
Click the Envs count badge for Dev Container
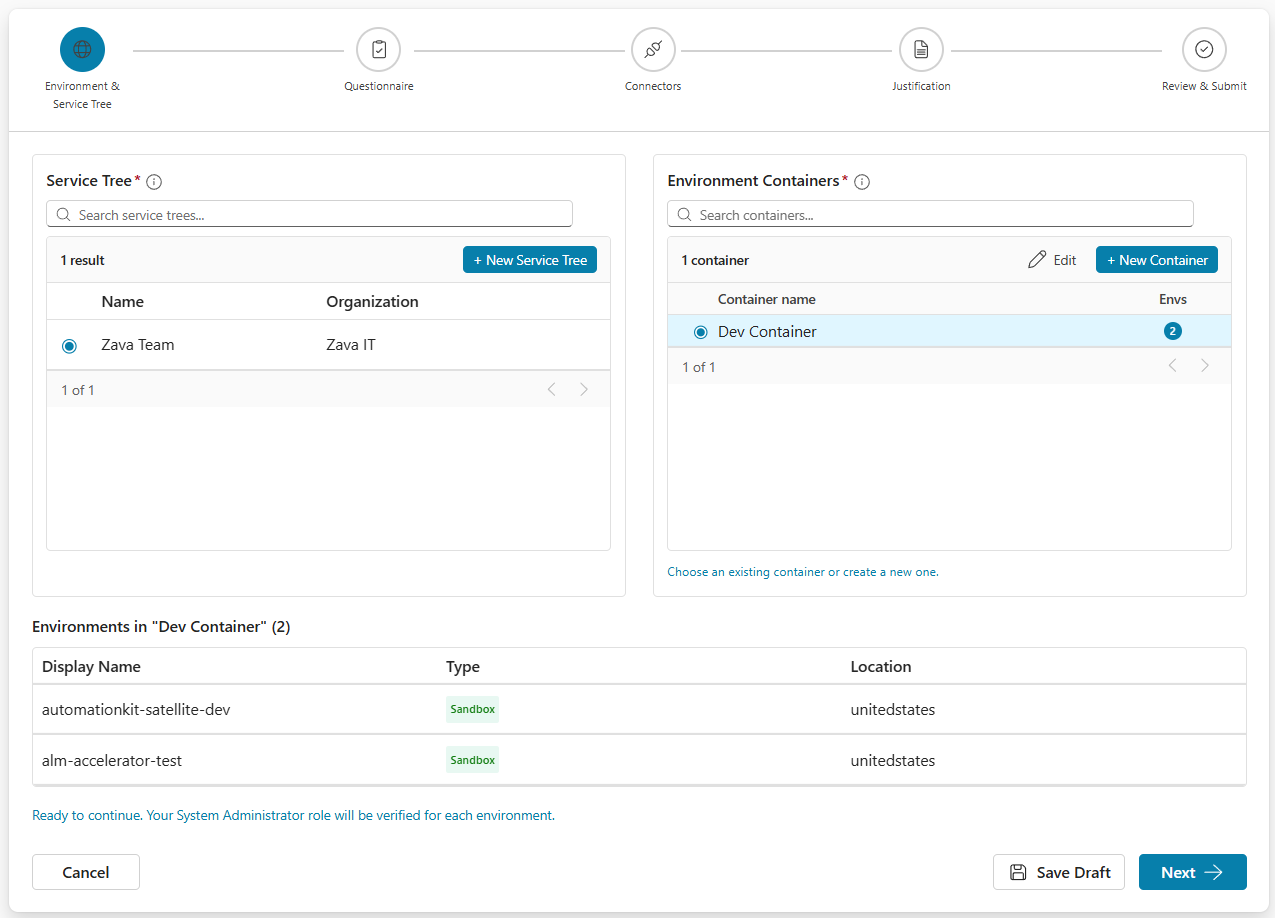coord(1173,331)
